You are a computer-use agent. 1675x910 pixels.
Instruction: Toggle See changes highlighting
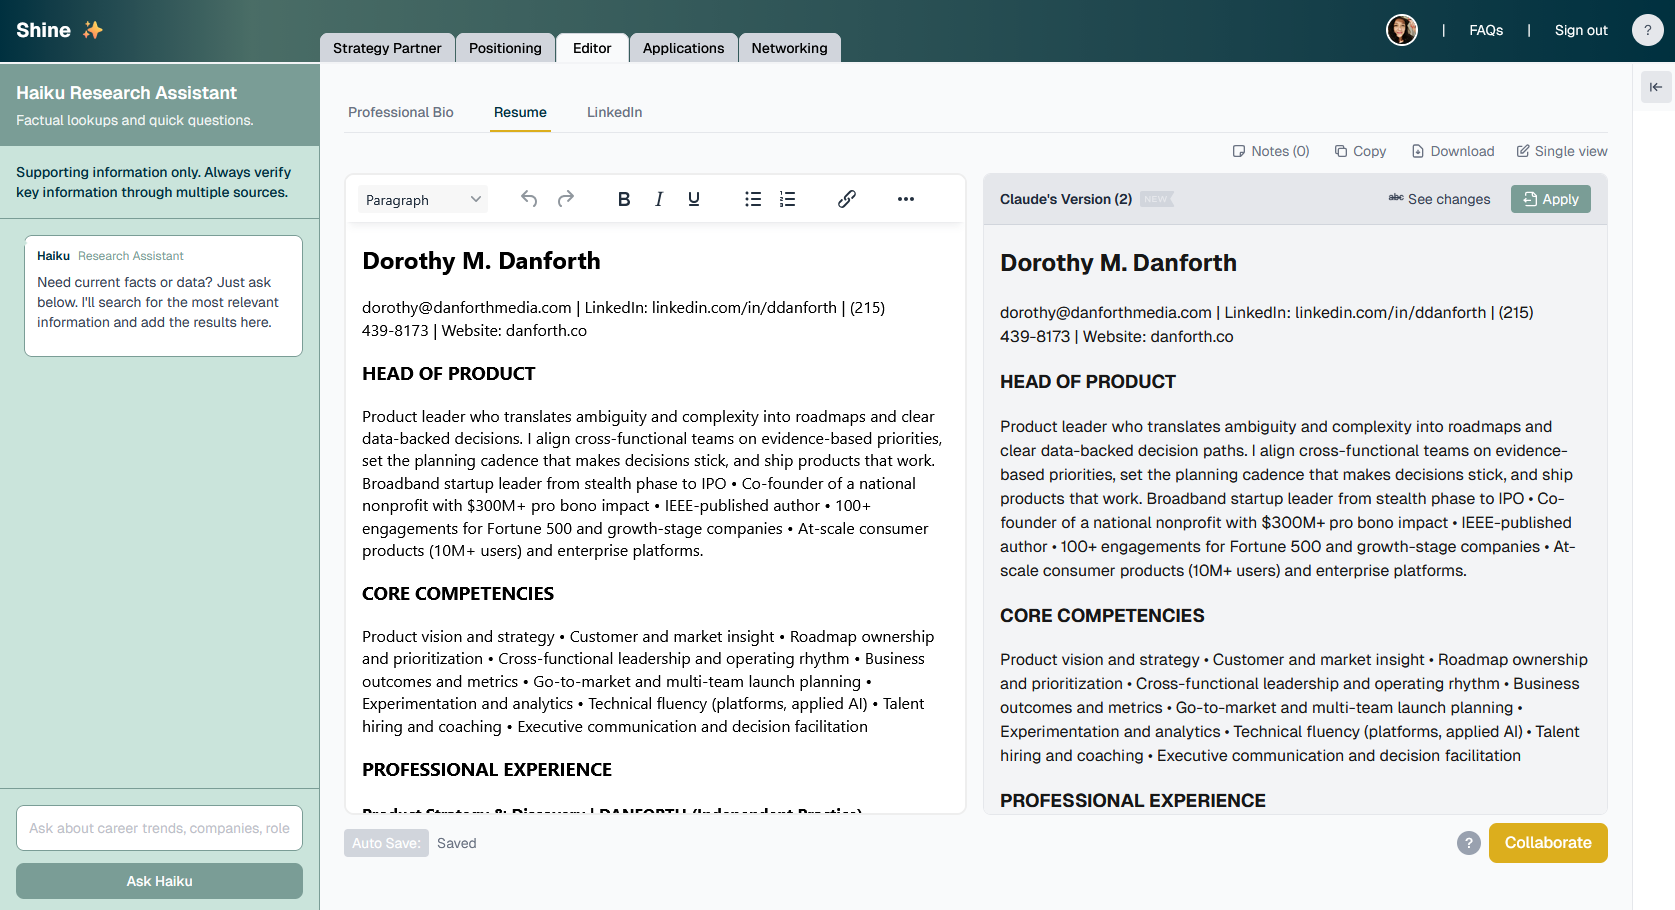tap(1439, 199)
